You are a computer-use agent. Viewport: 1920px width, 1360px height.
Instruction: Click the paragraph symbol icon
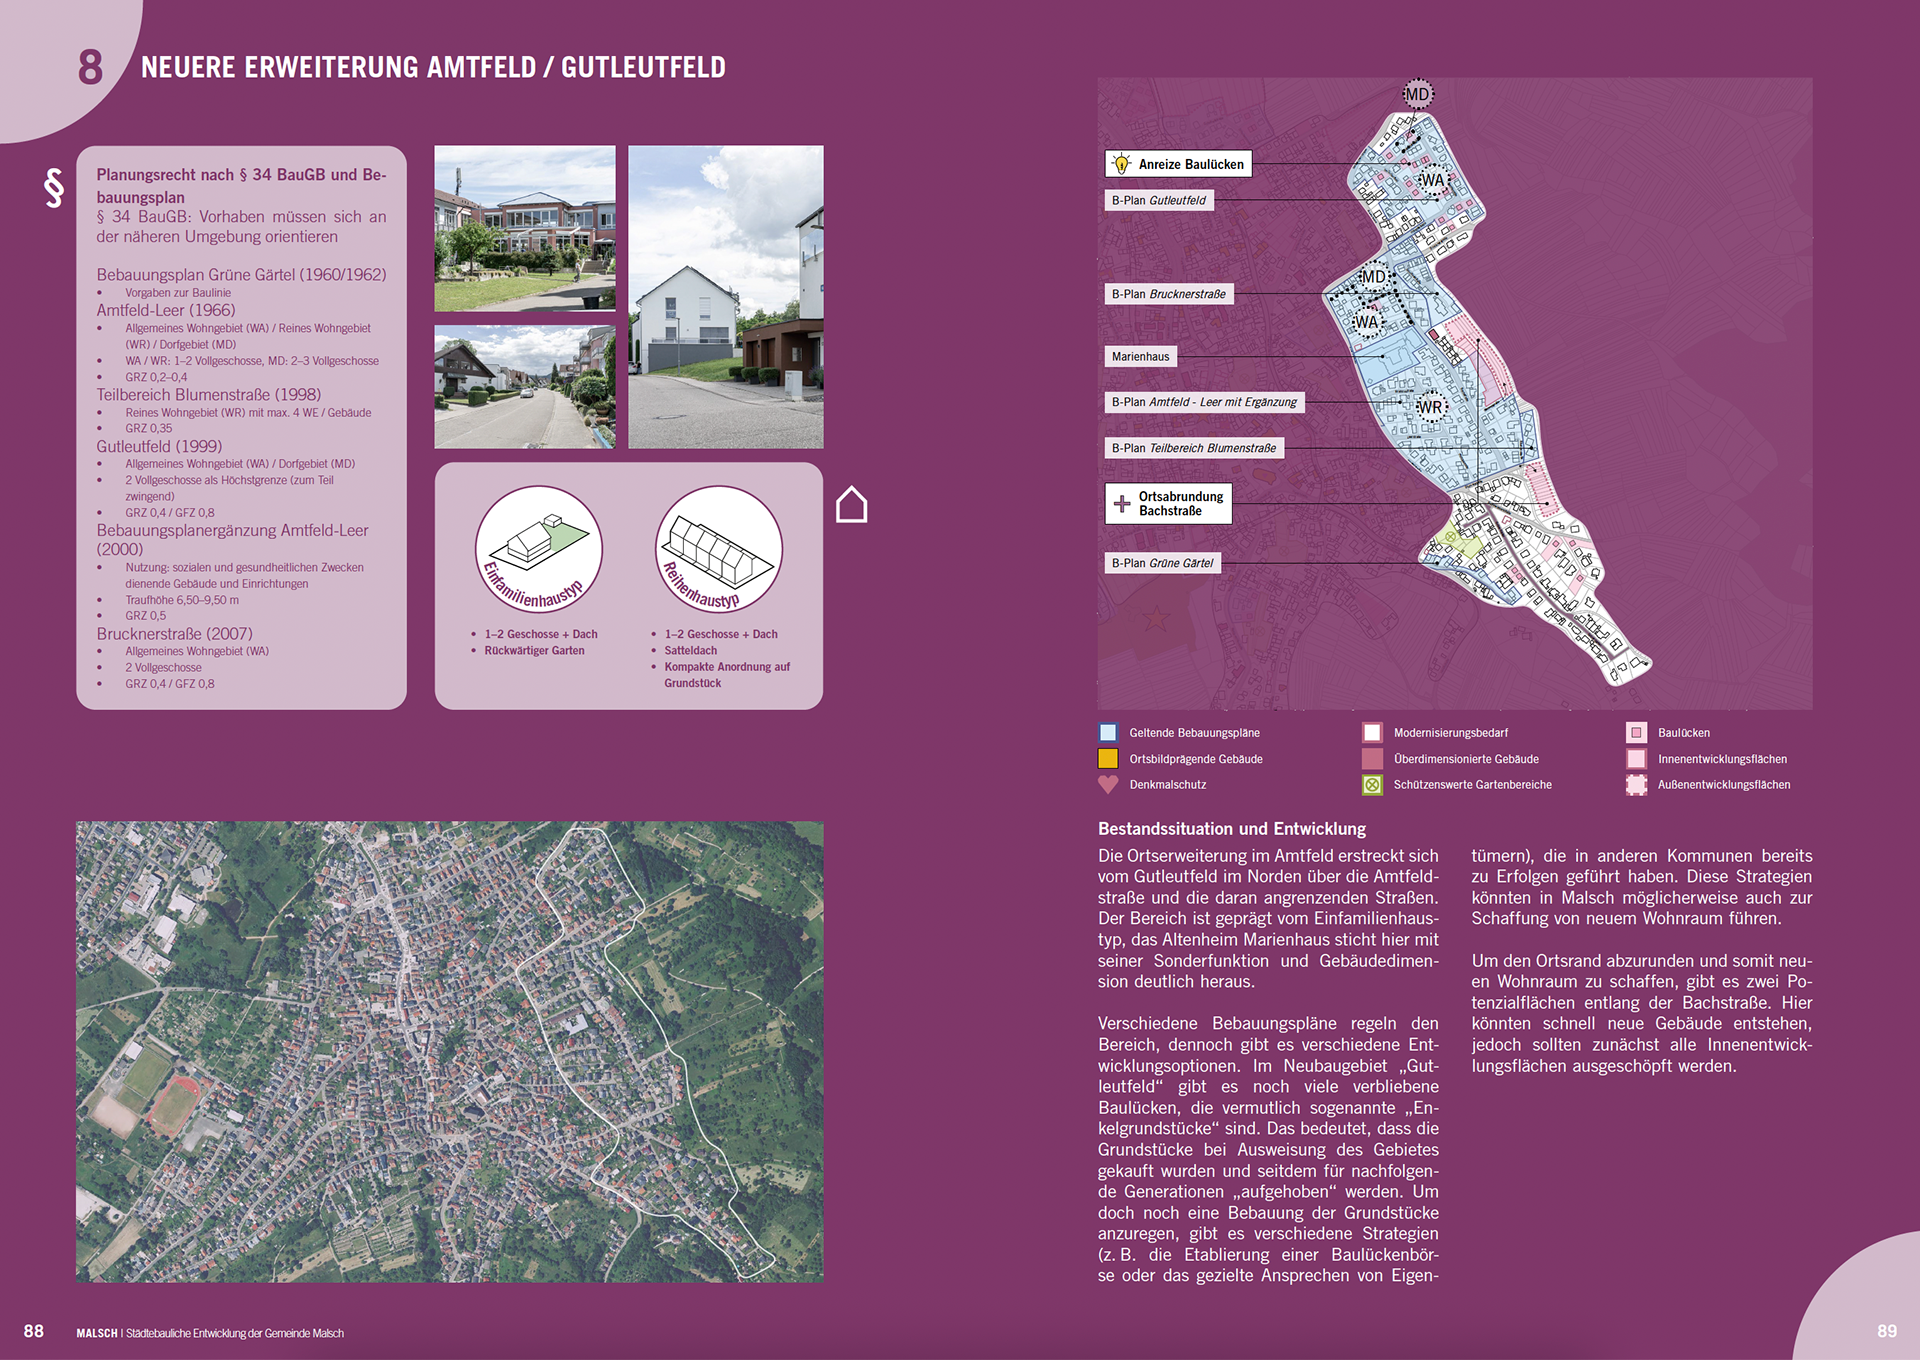point(54,188)
